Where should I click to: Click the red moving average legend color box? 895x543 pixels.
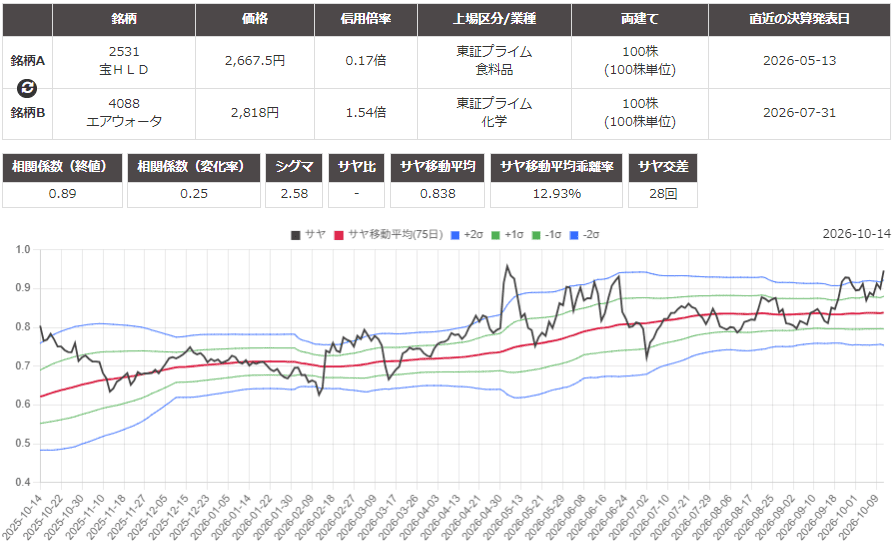[339, 235]
